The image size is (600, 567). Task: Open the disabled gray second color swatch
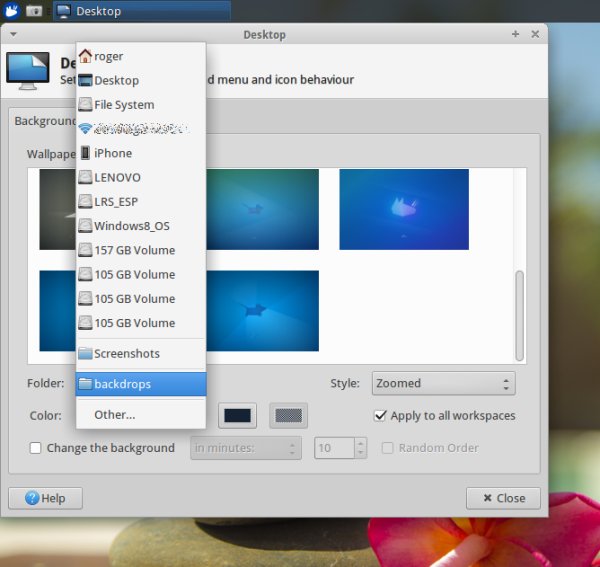(289, 415)
